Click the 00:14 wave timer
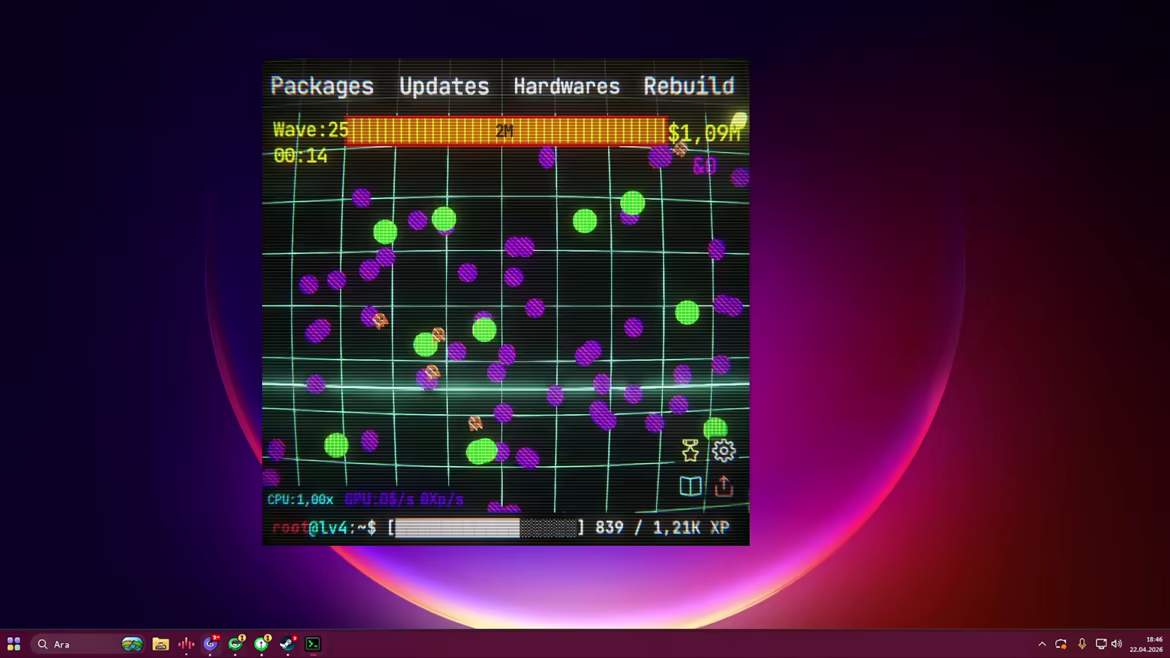The height and width of the screenshot is (658, 1170). click(300, 156)
